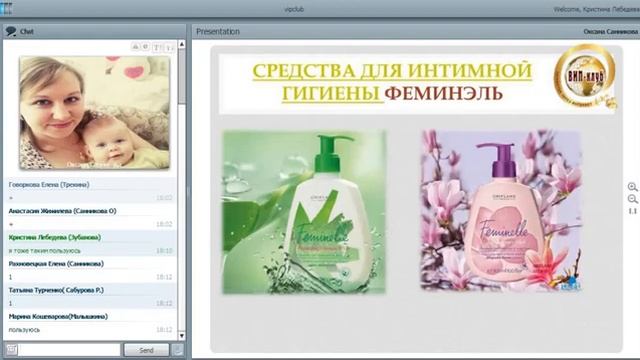Click the 'Chat' panel title text

point(27,31)
